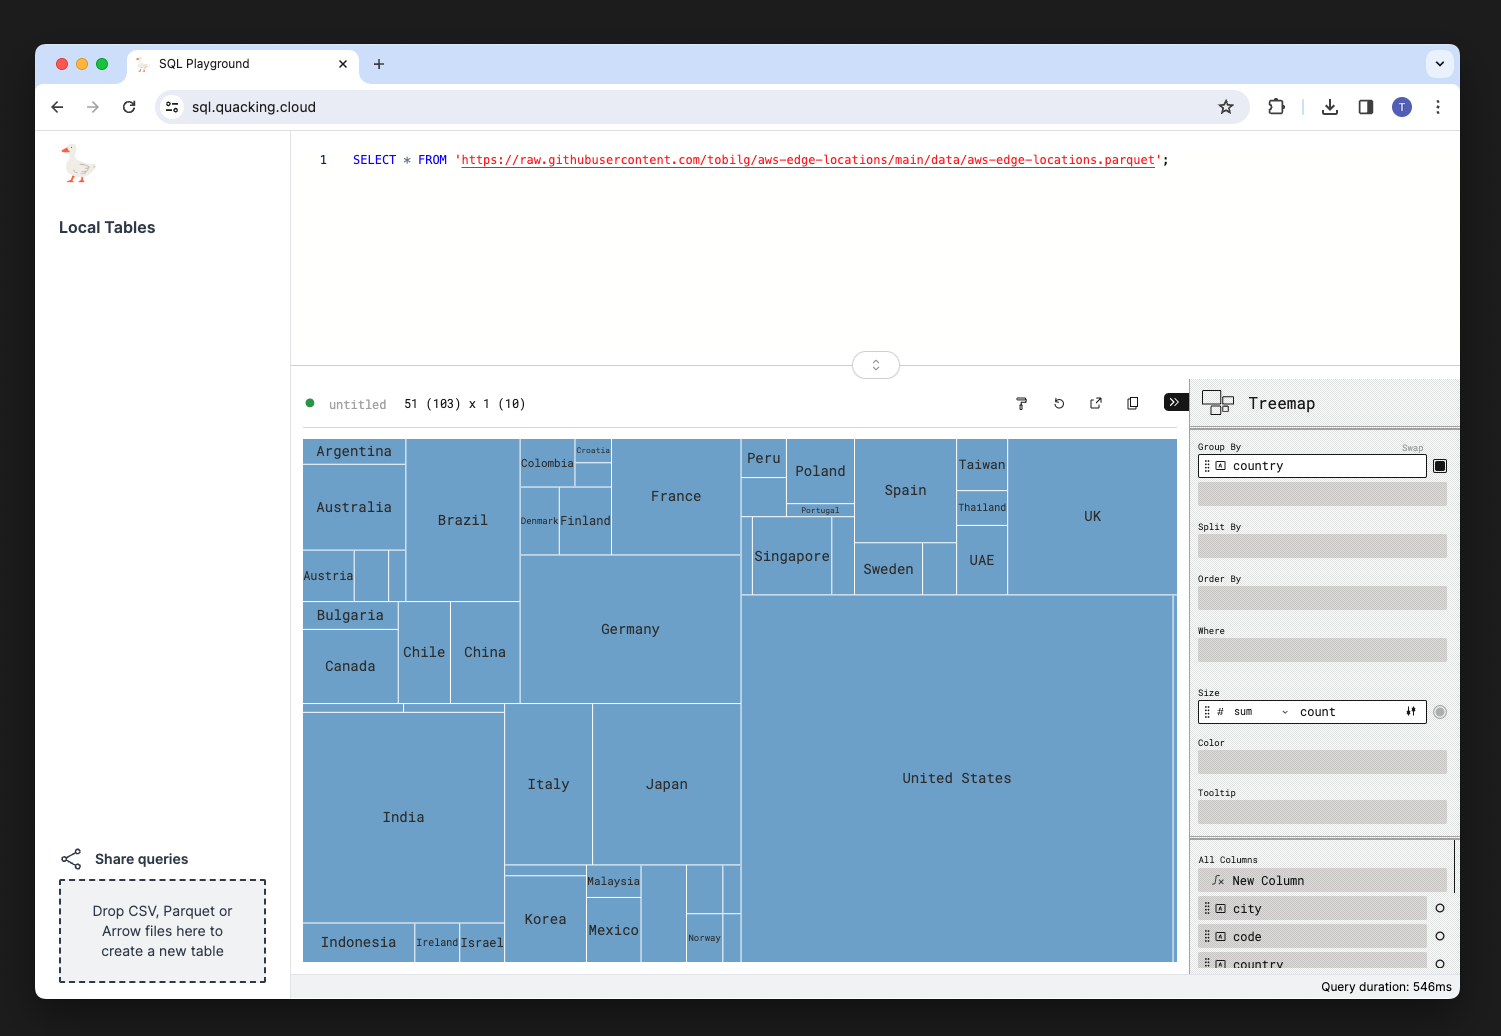Click the Order By empty field

pos(1322,598)
